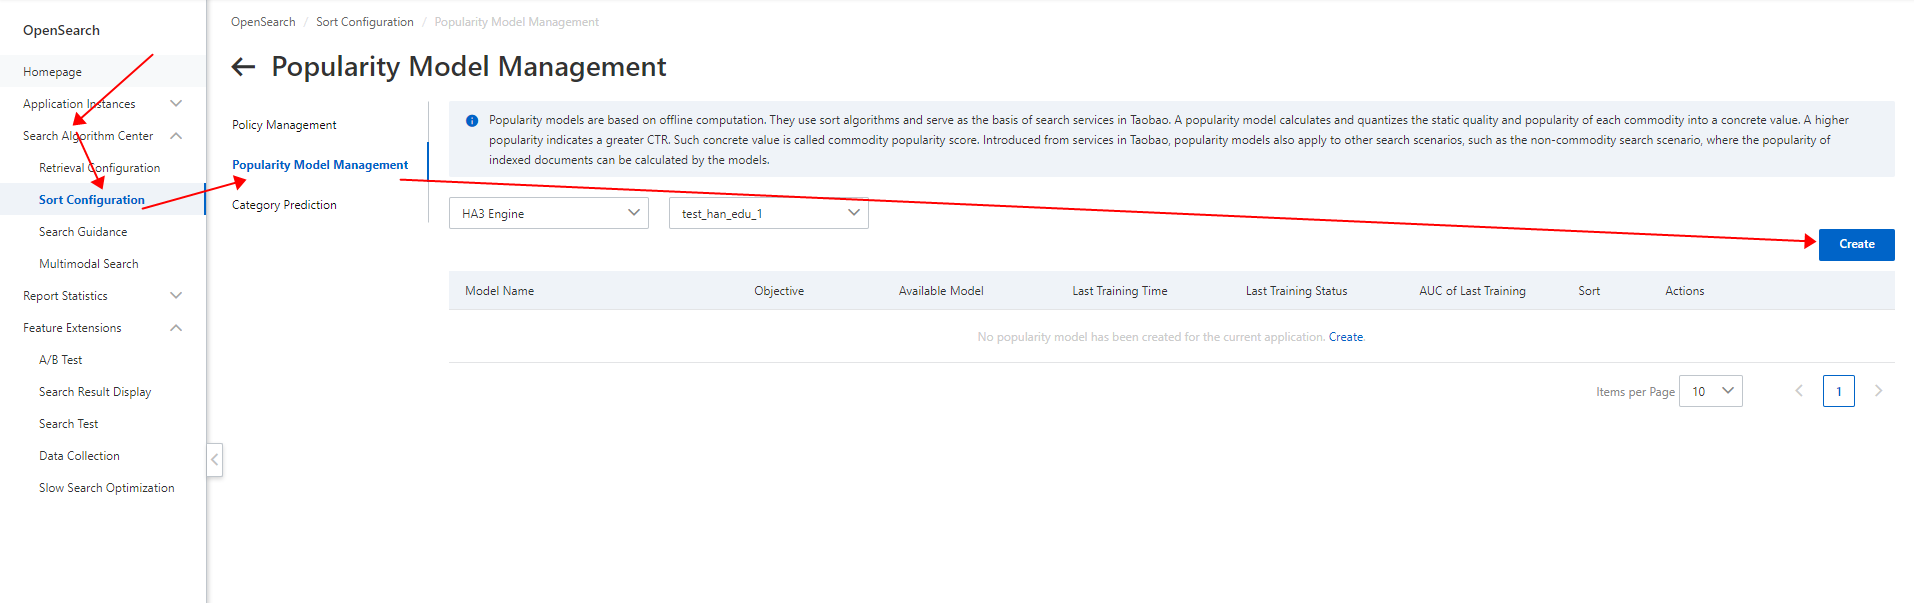The image size is (1914, 603).
Task: Expand Application Instances menu chevron
Action: pyautogui.click(x=176, y=104)
